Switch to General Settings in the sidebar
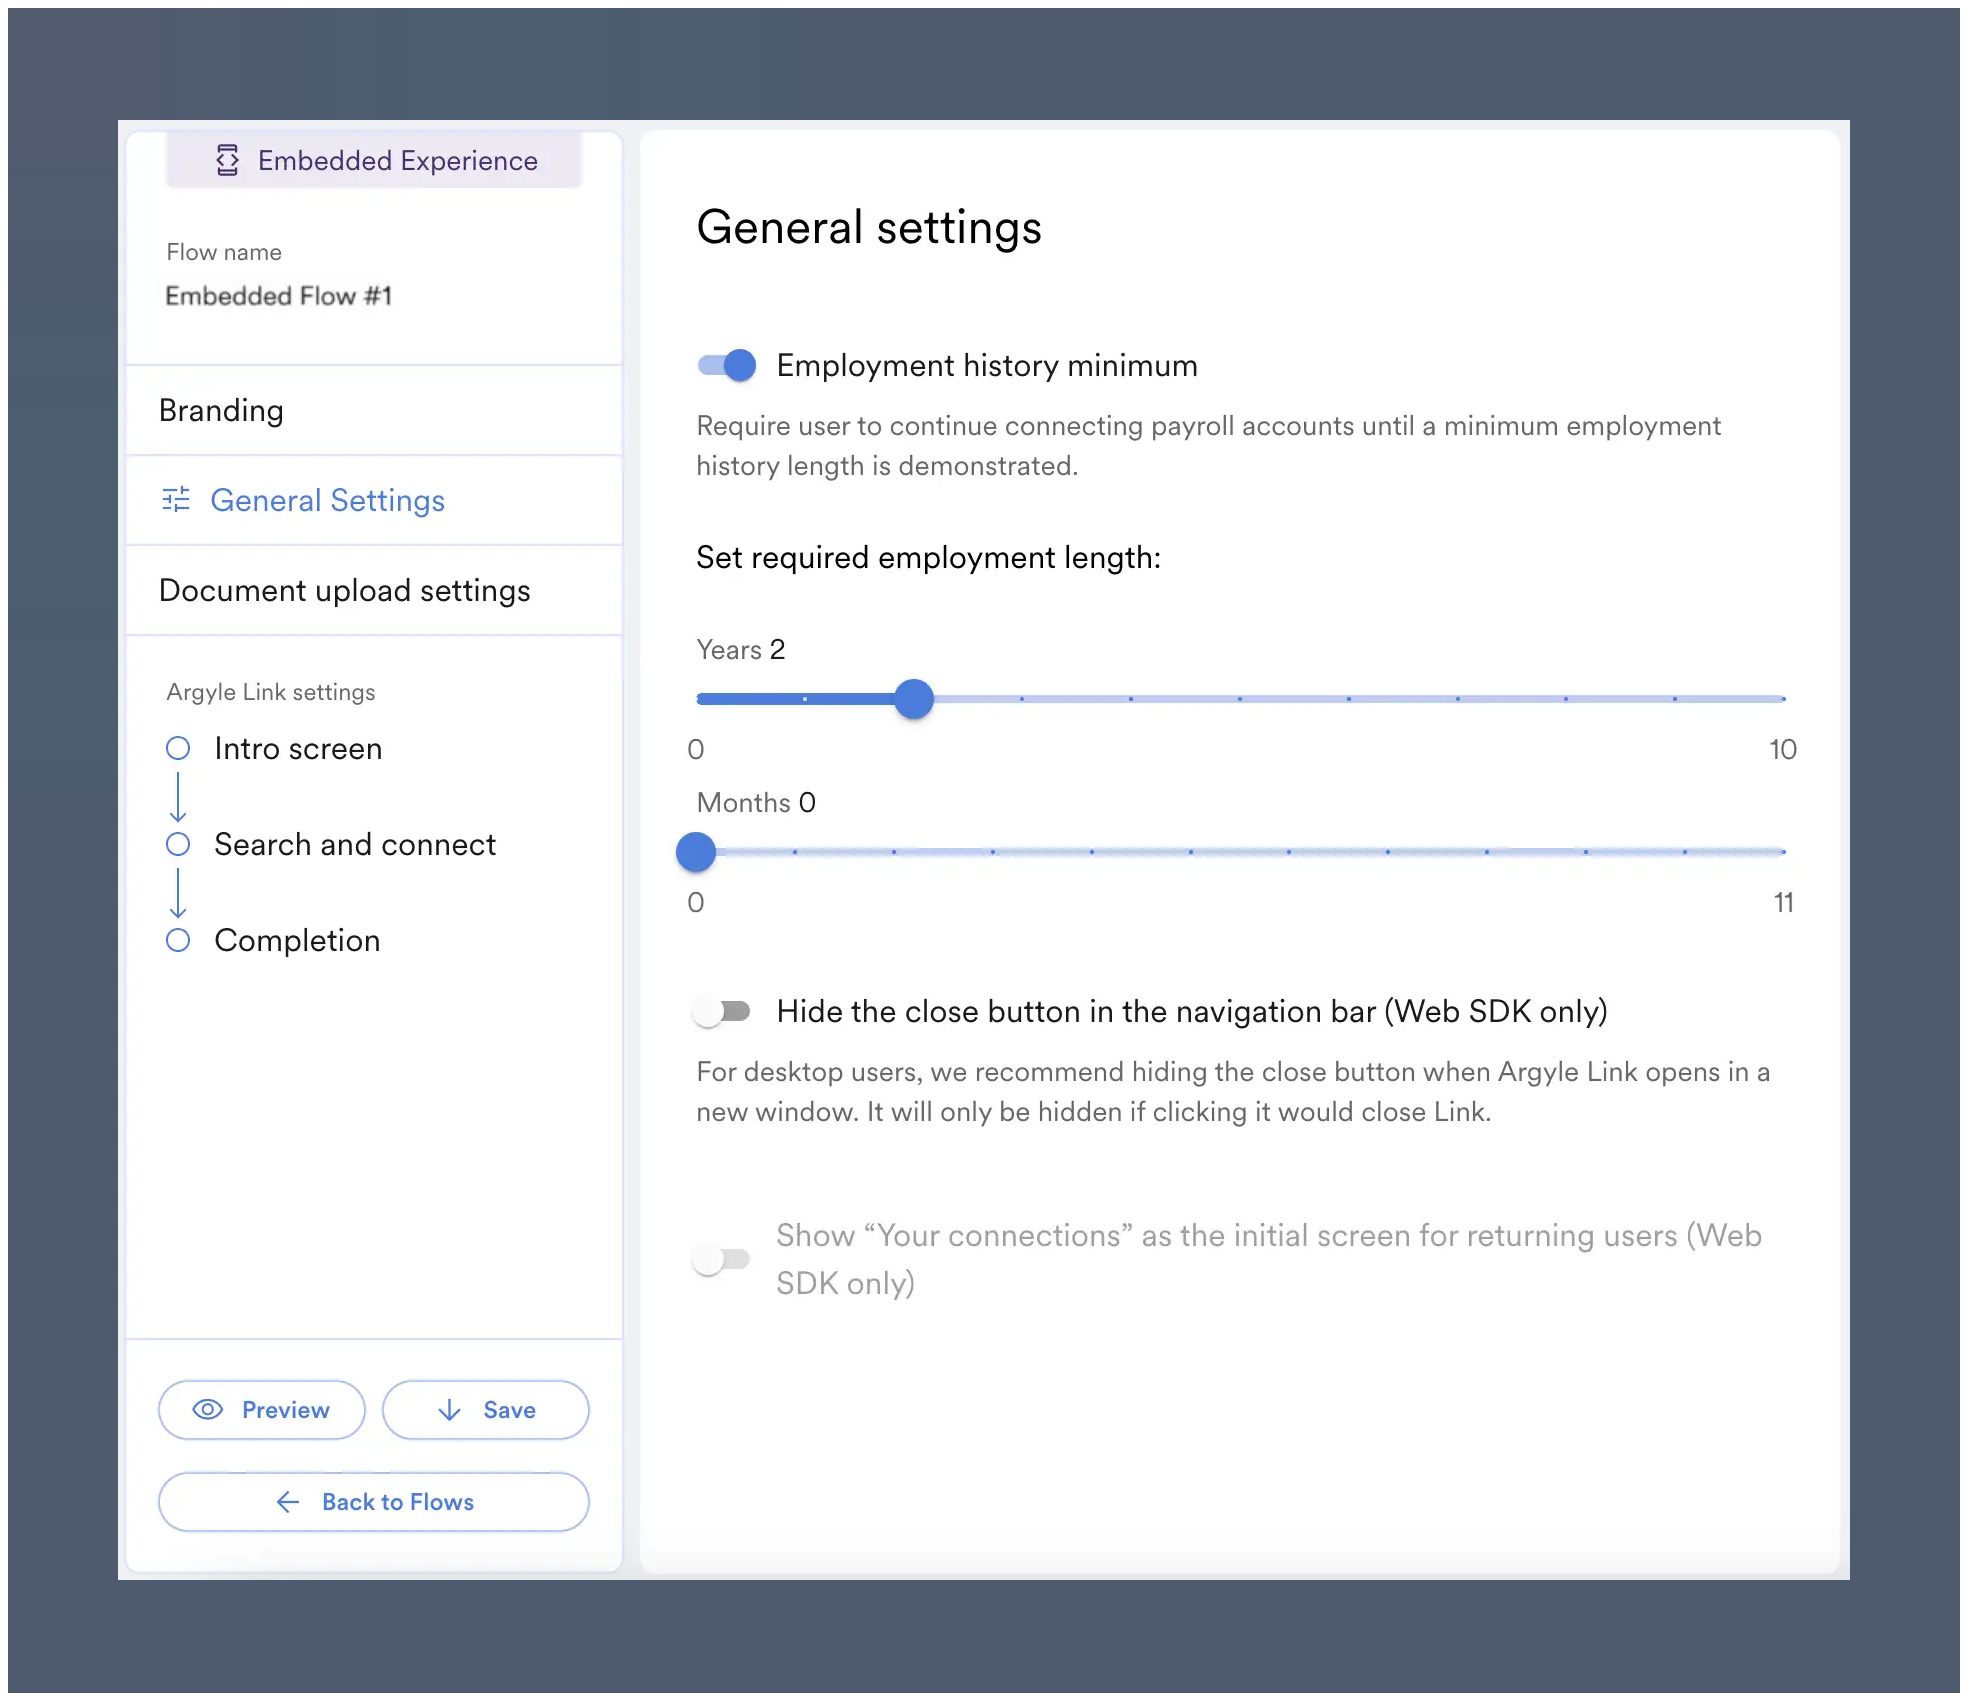This screenshot has width=1968, height=1701. click(x=327, y=499)
